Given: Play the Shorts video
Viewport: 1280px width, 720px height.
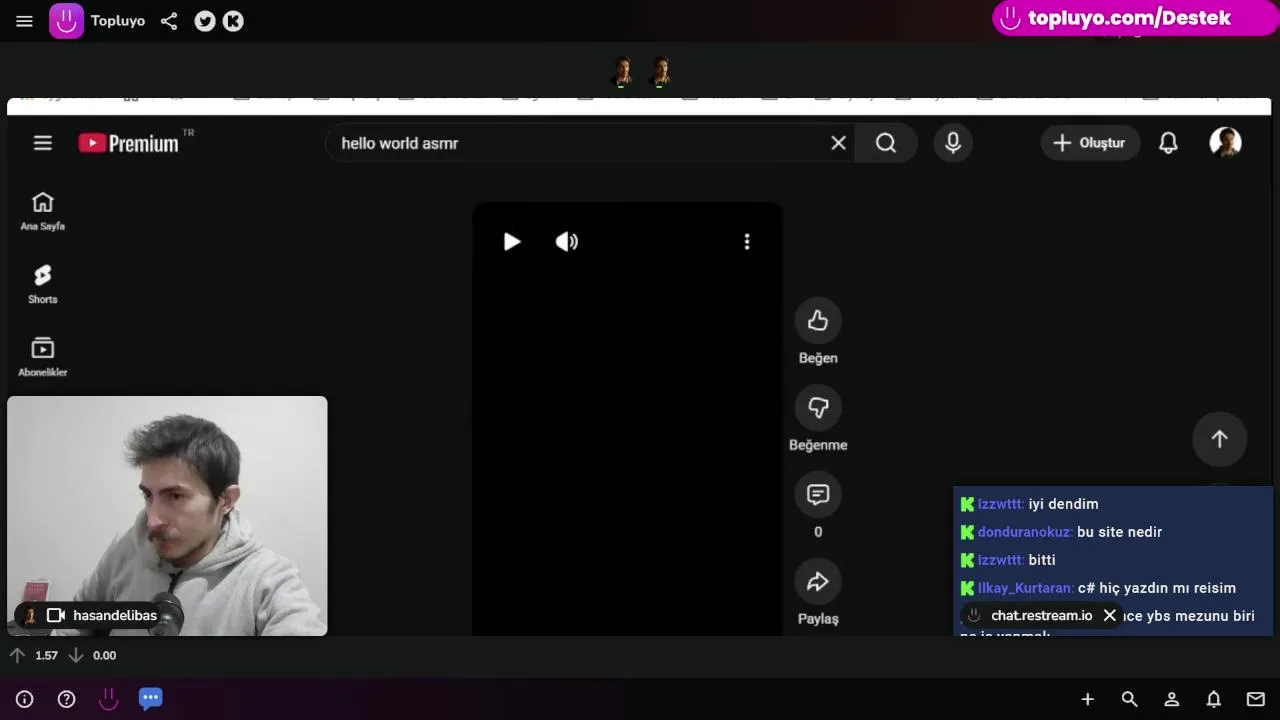Looking at the screenshot, I should tap(511, 241).
